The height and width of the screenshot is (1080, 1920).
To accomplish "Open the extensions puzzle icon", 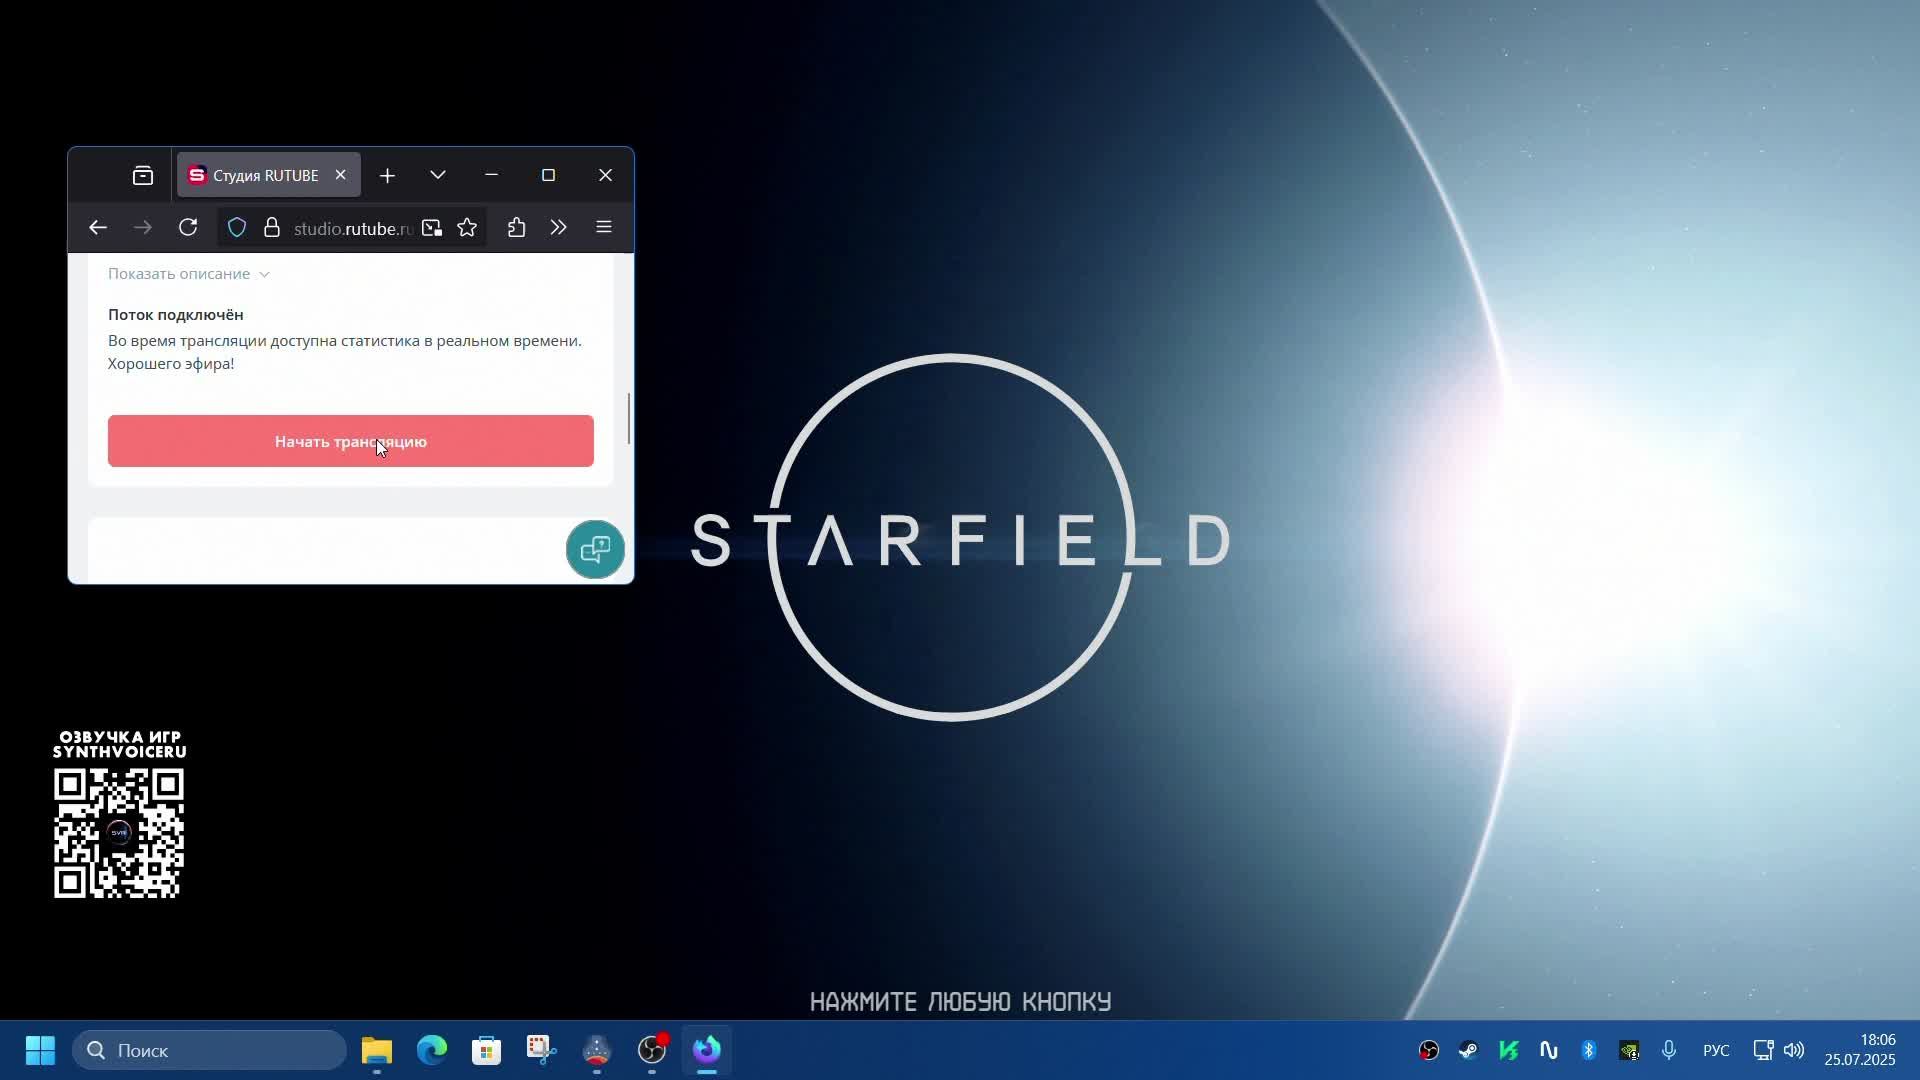I will (x=516, y=228).
